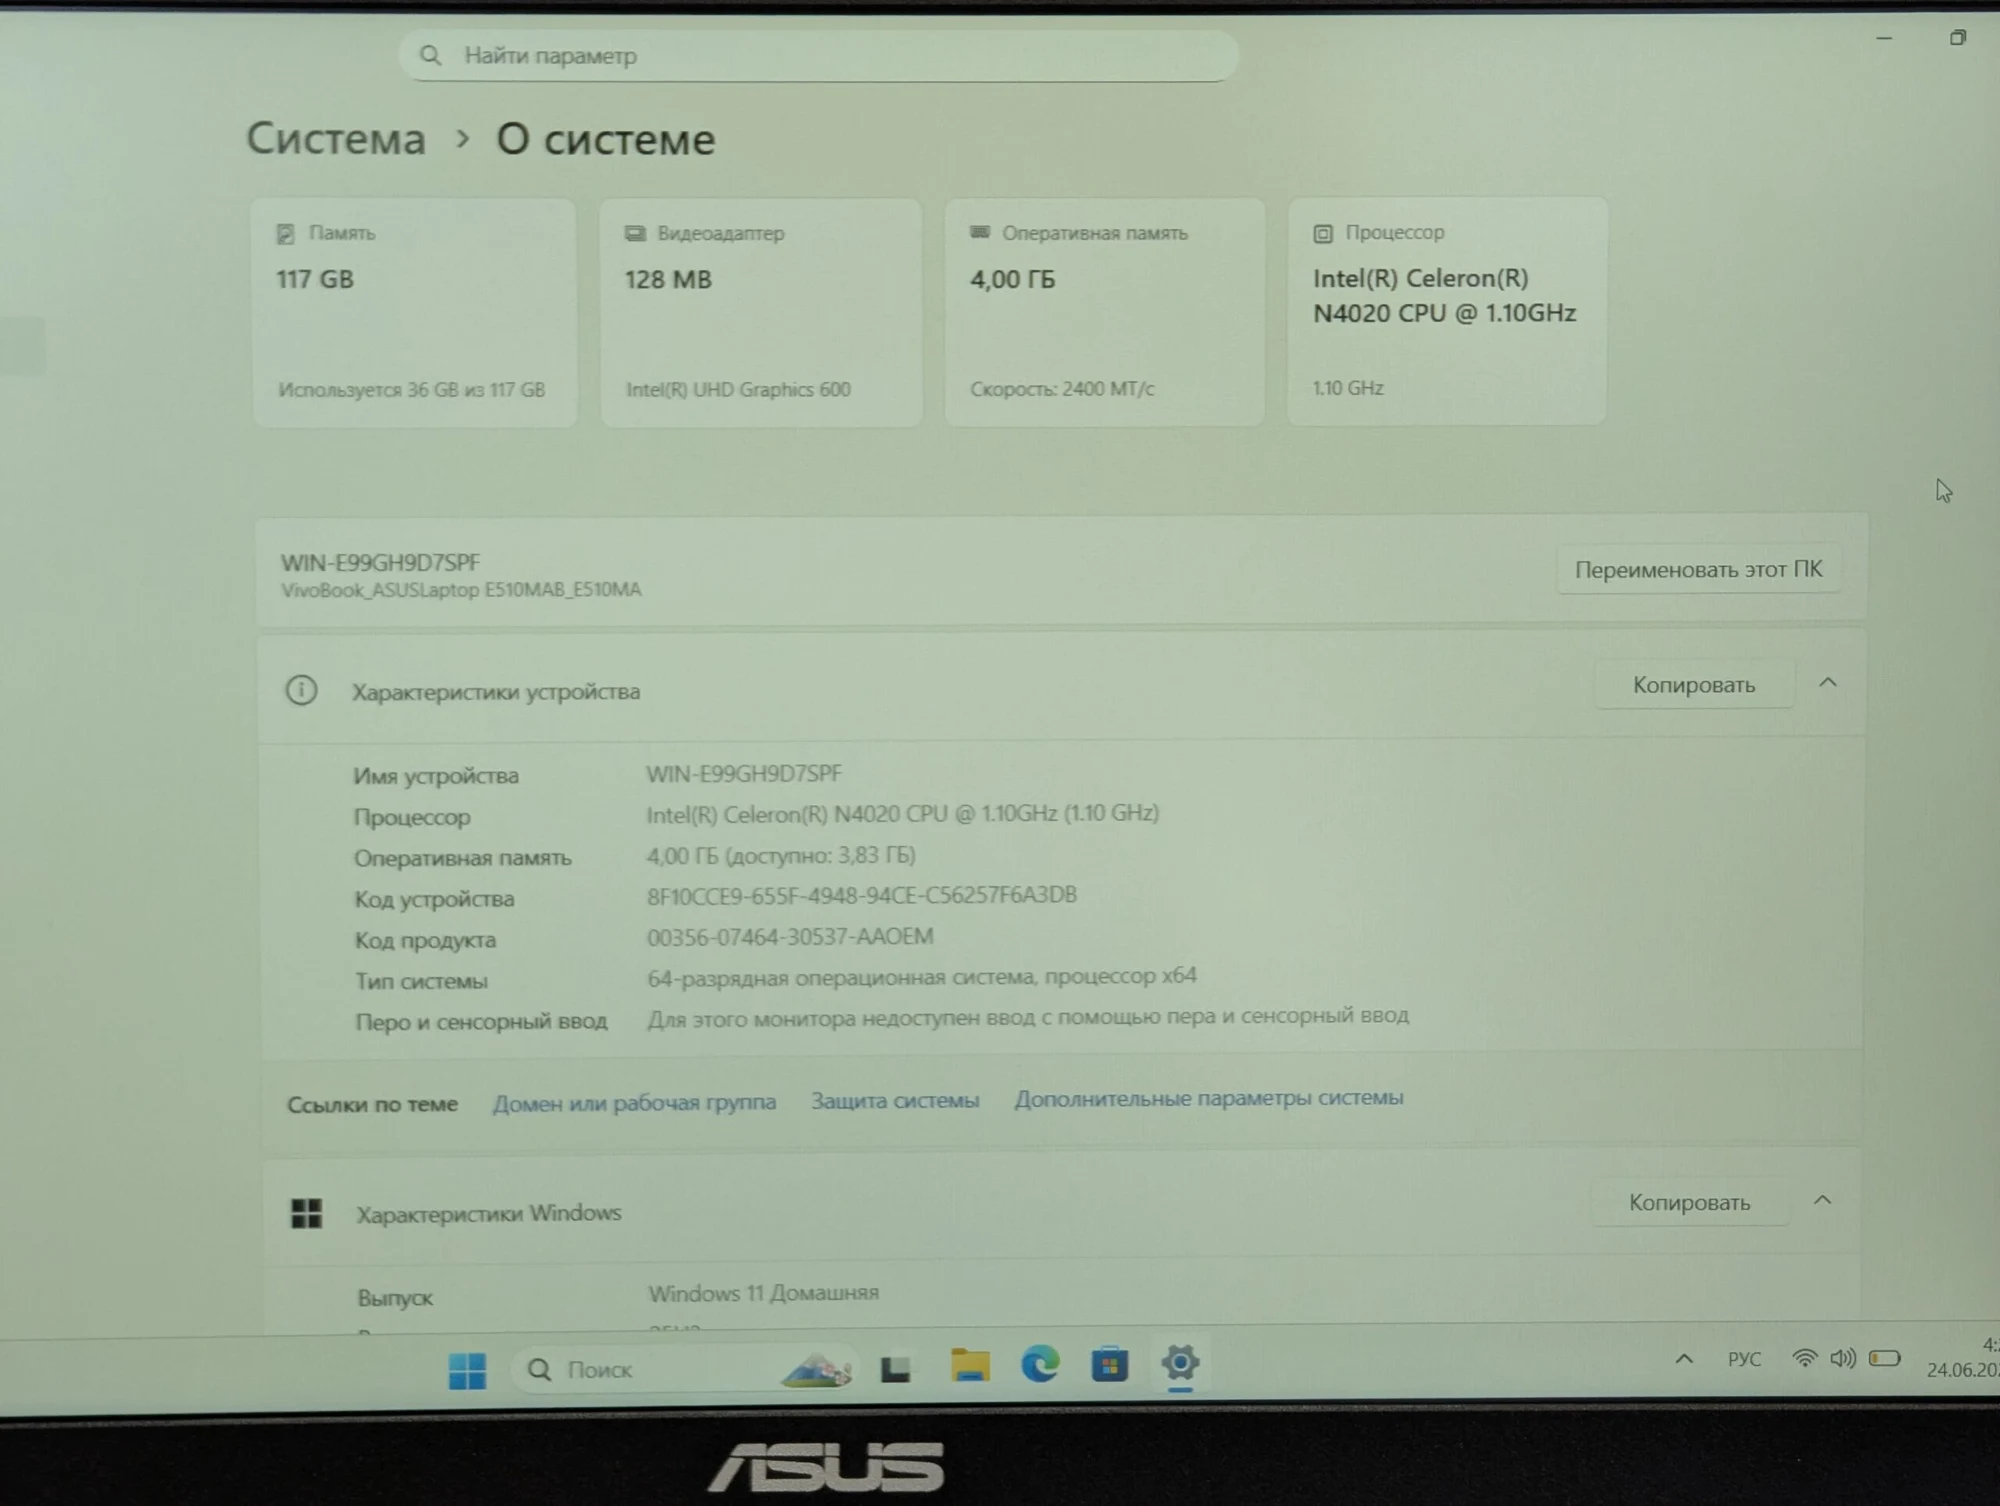Open the Процессор card

1447,311
